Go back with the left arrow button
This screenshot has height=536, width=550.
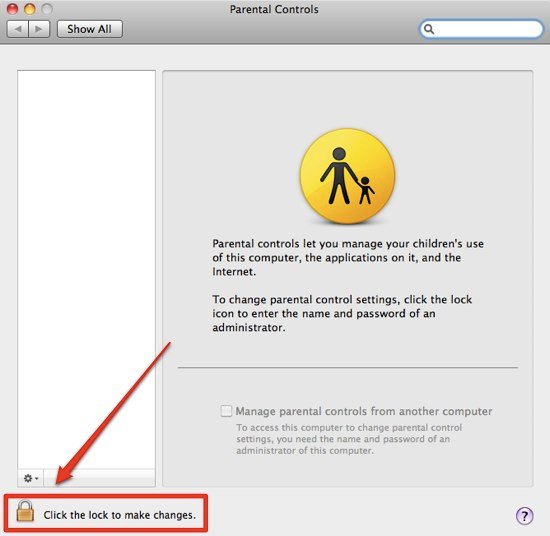coord(18,29)
